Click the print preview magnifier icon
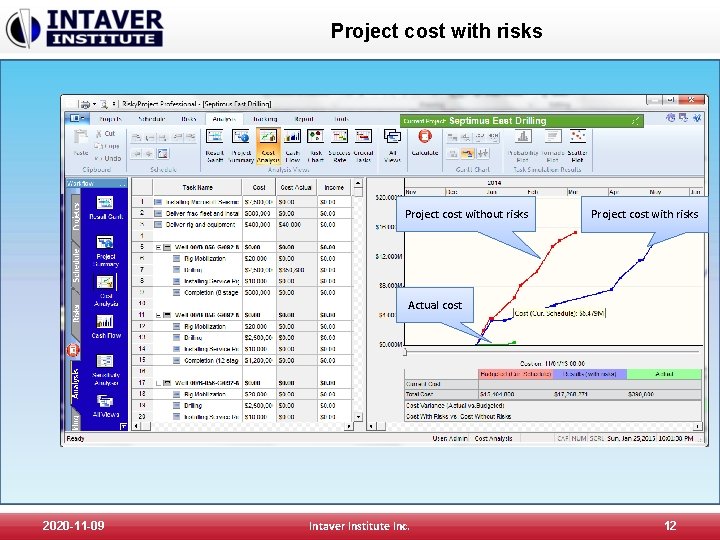This screenshot has width=720, height=540. (x=104, y=104)
